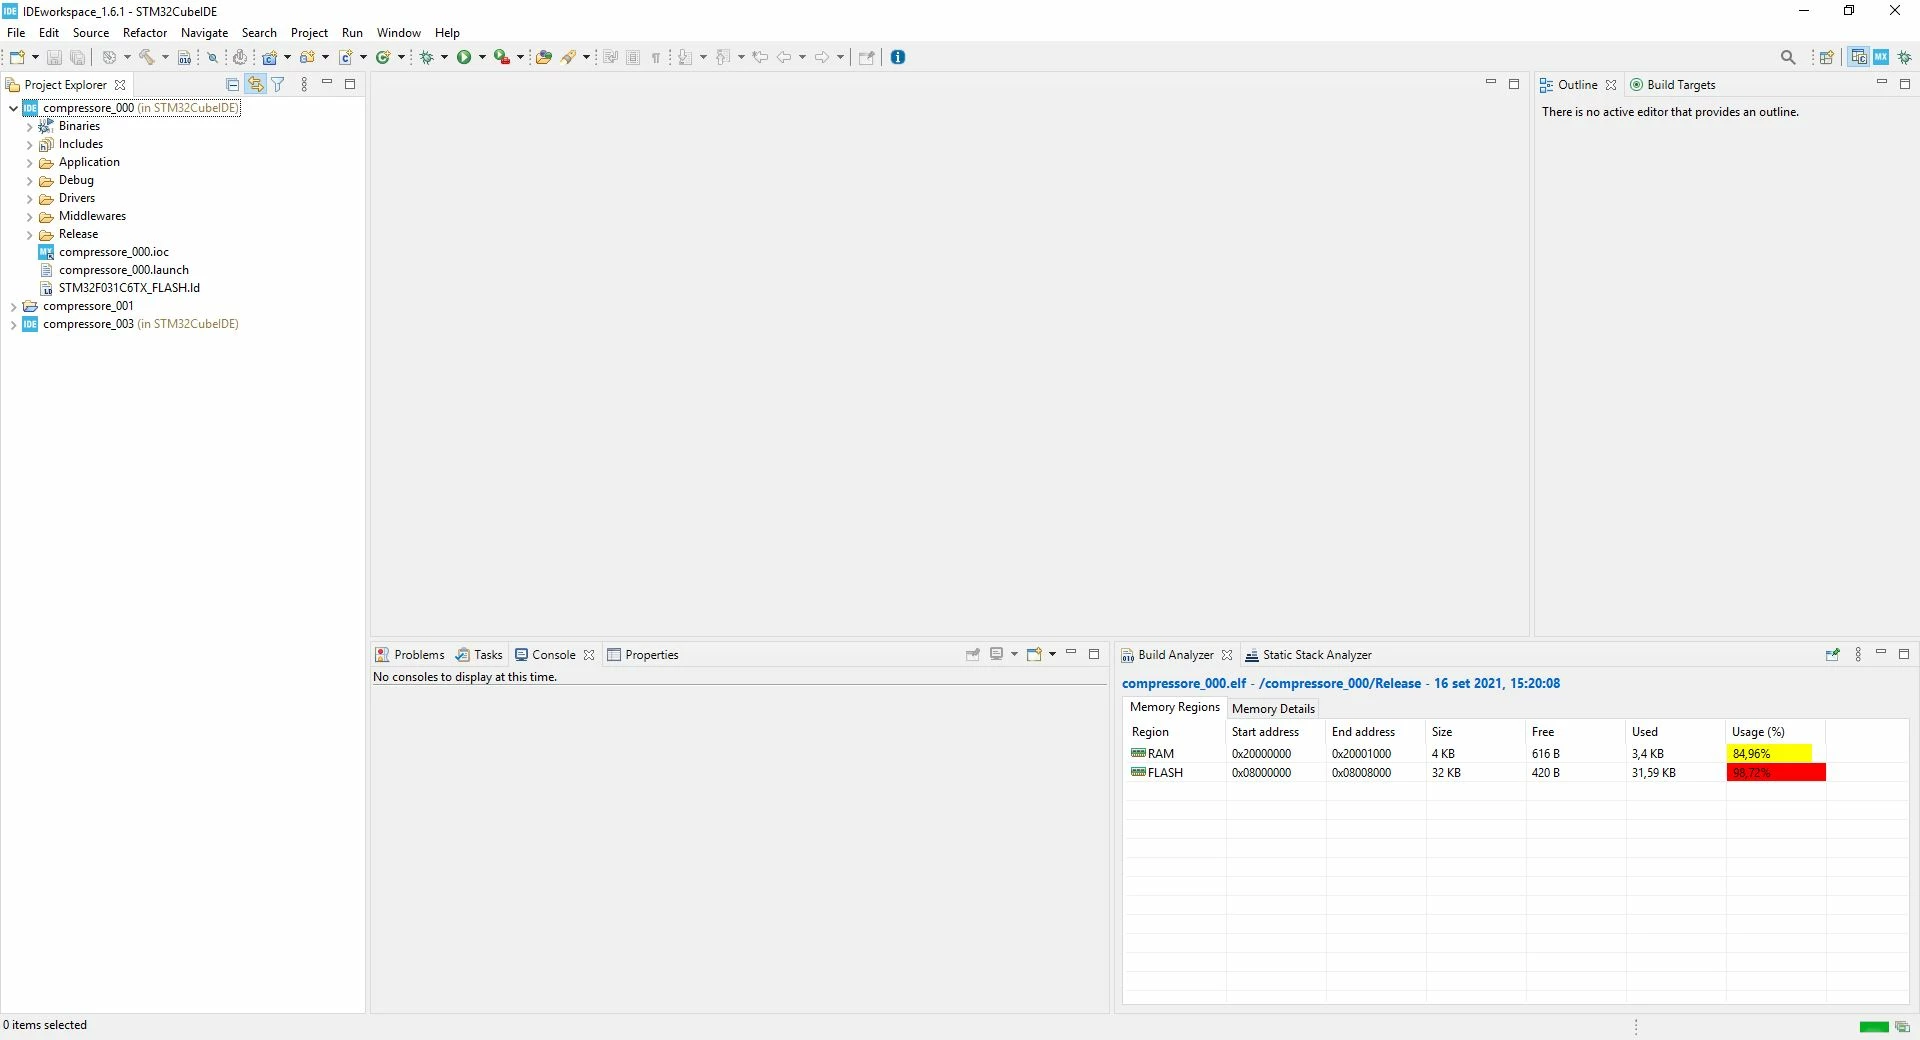1920x1040 pixels.
Task: Click the FLASH usage 98,72% red bar
Action: [x=1776, y=773]
